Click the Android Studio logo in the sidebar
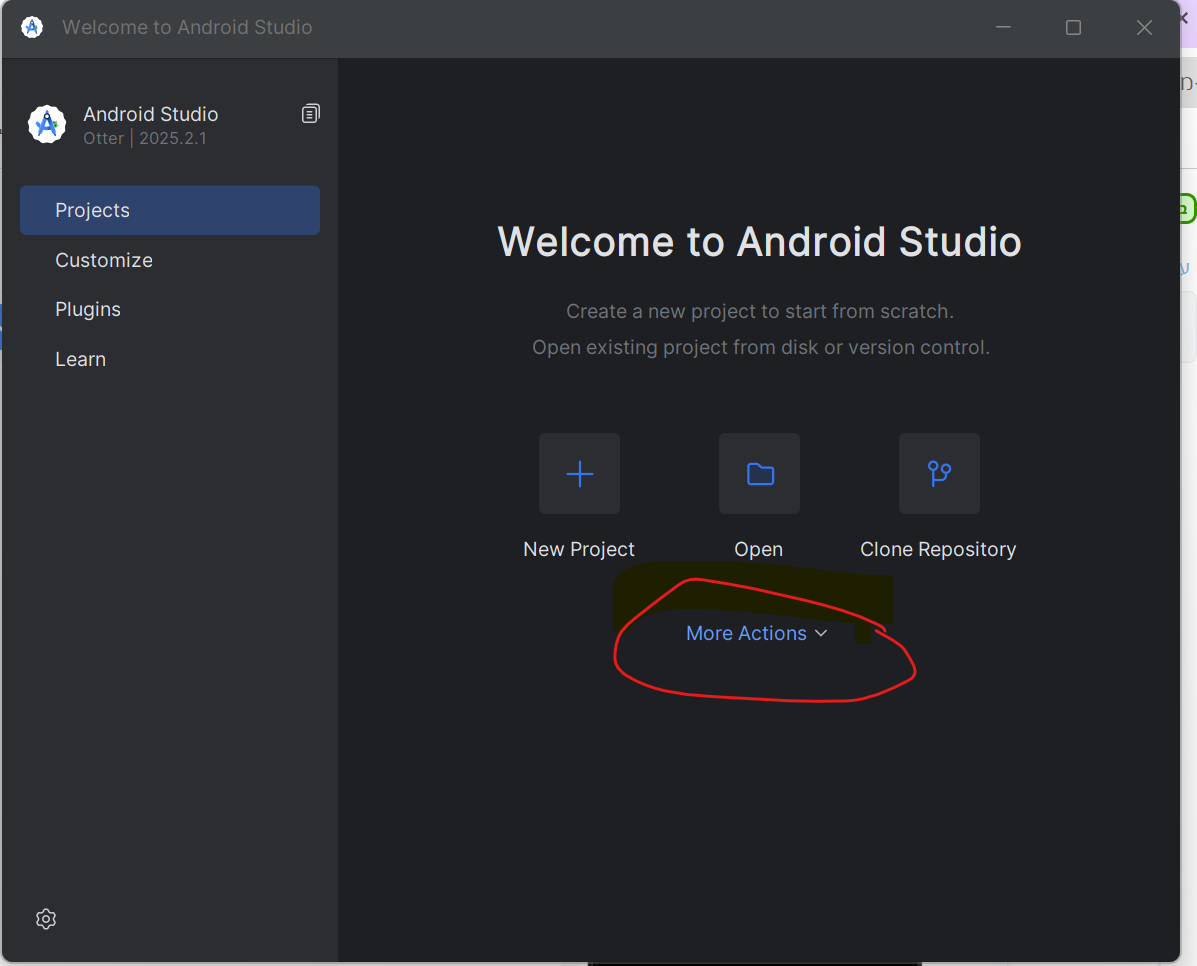Screen dimensions: 1197x966 46,125
